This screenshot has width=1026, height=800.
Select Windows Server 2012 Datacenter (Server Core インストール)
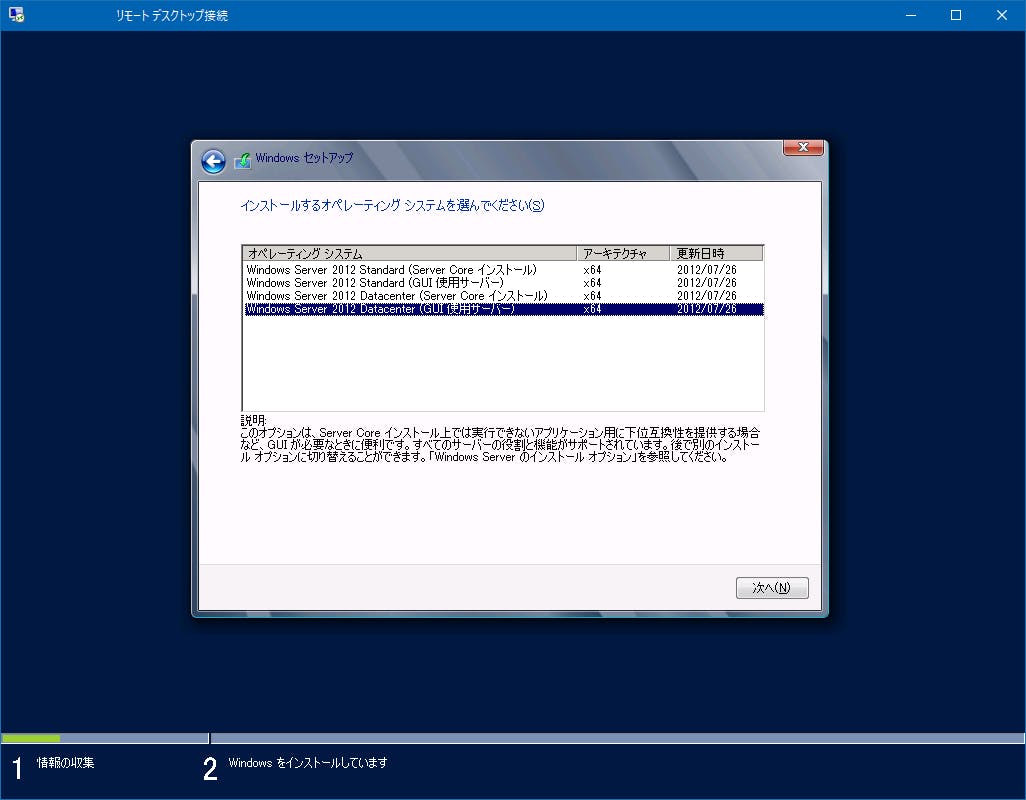pos(503,296)
